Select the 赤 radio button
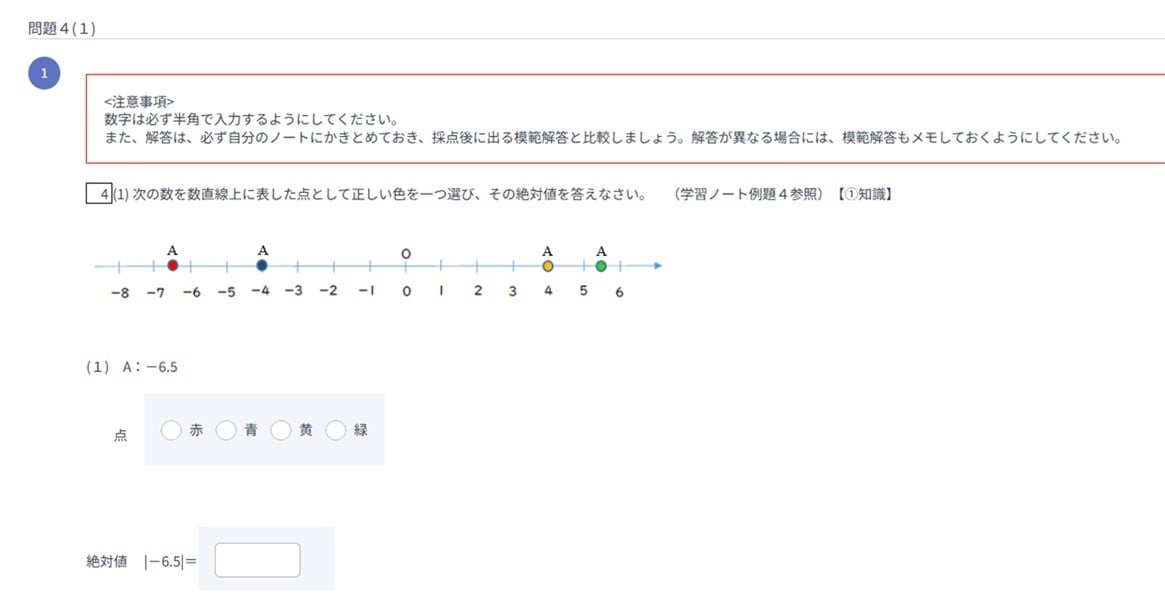 click(171, 430)
